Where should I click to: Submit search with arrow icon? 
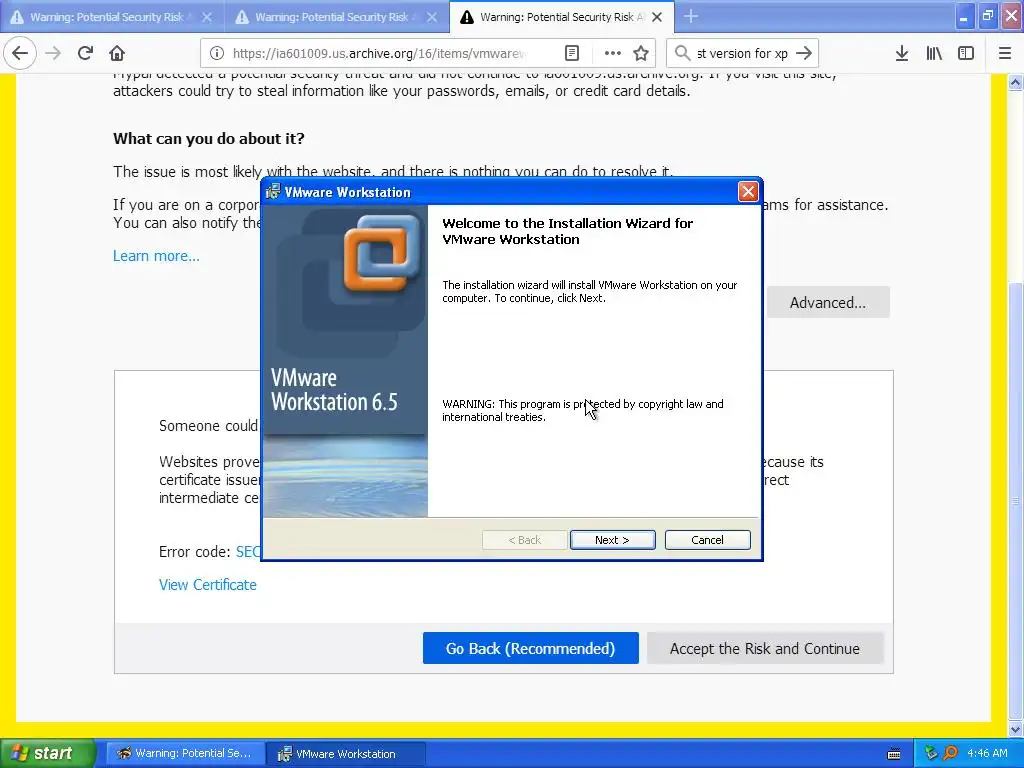click(x=804, y=53)
